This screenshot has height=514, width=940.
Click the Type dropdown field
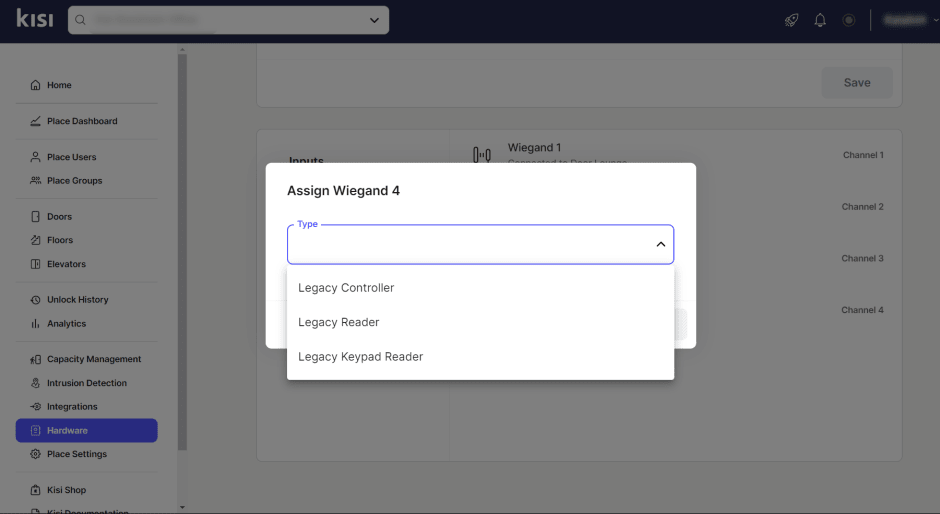[x=480, y=244]
